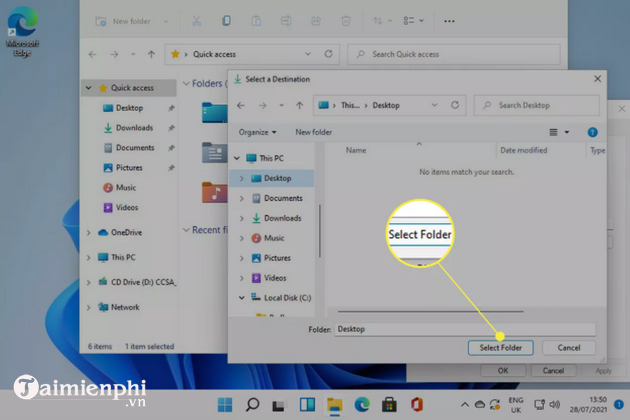Collapse Local Disk (C:) in the dialog tree
630x420 pixels.
[x=241, y=298]
